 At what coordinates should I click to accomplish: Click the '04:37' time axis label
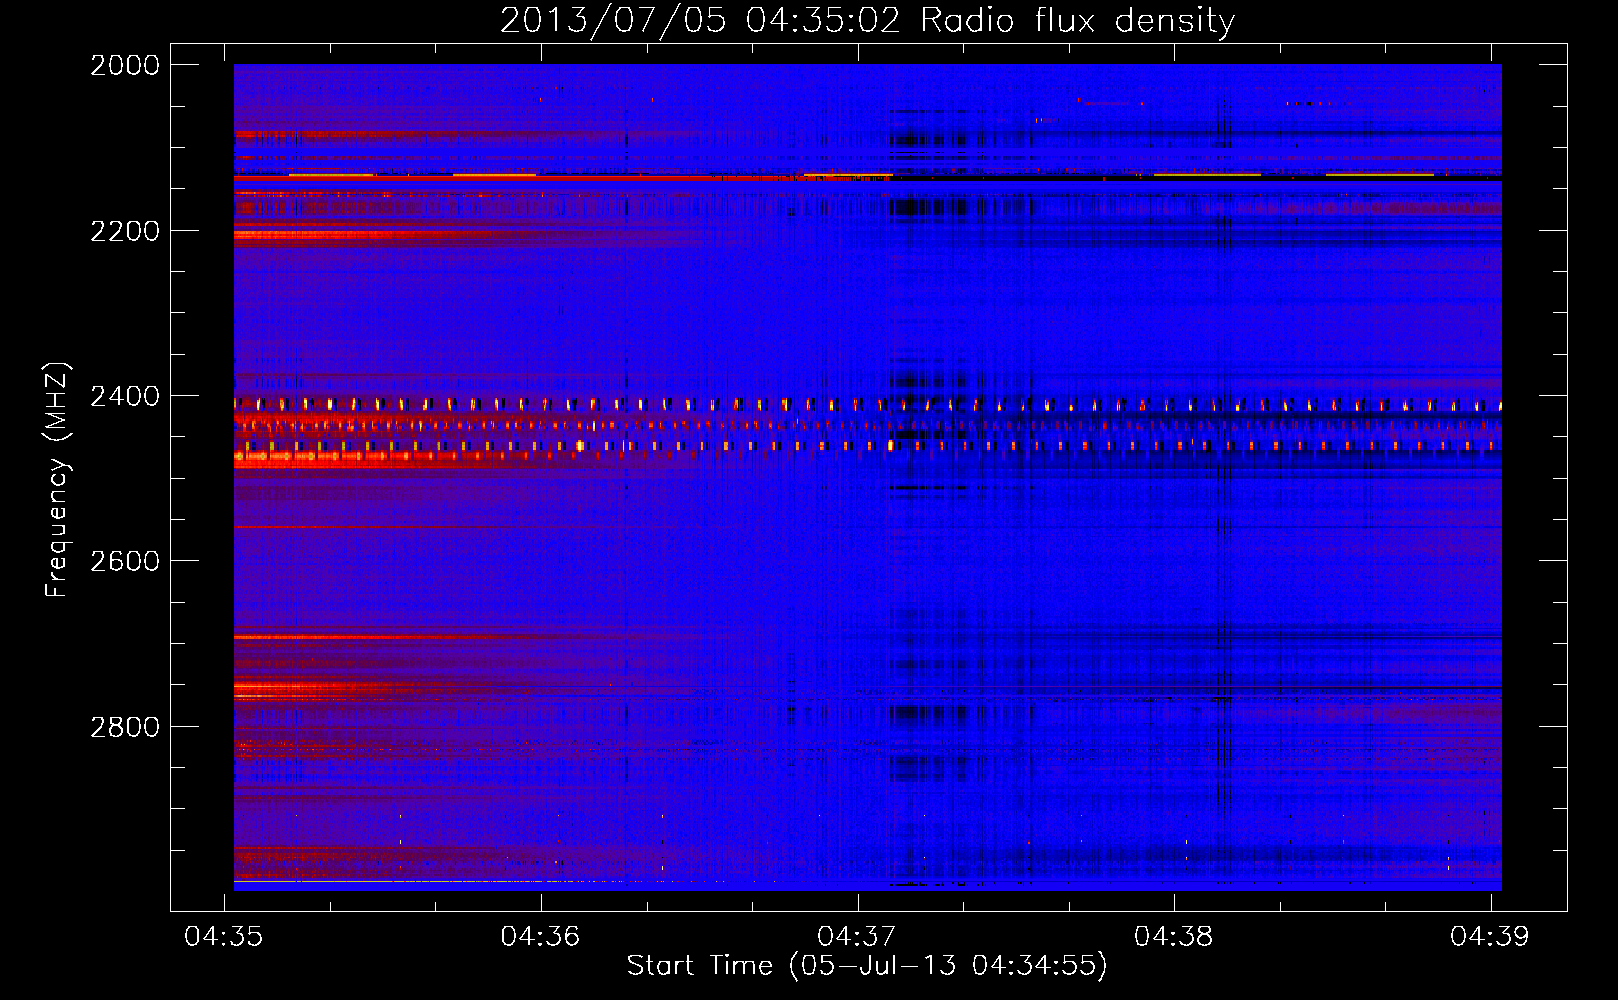857,936
